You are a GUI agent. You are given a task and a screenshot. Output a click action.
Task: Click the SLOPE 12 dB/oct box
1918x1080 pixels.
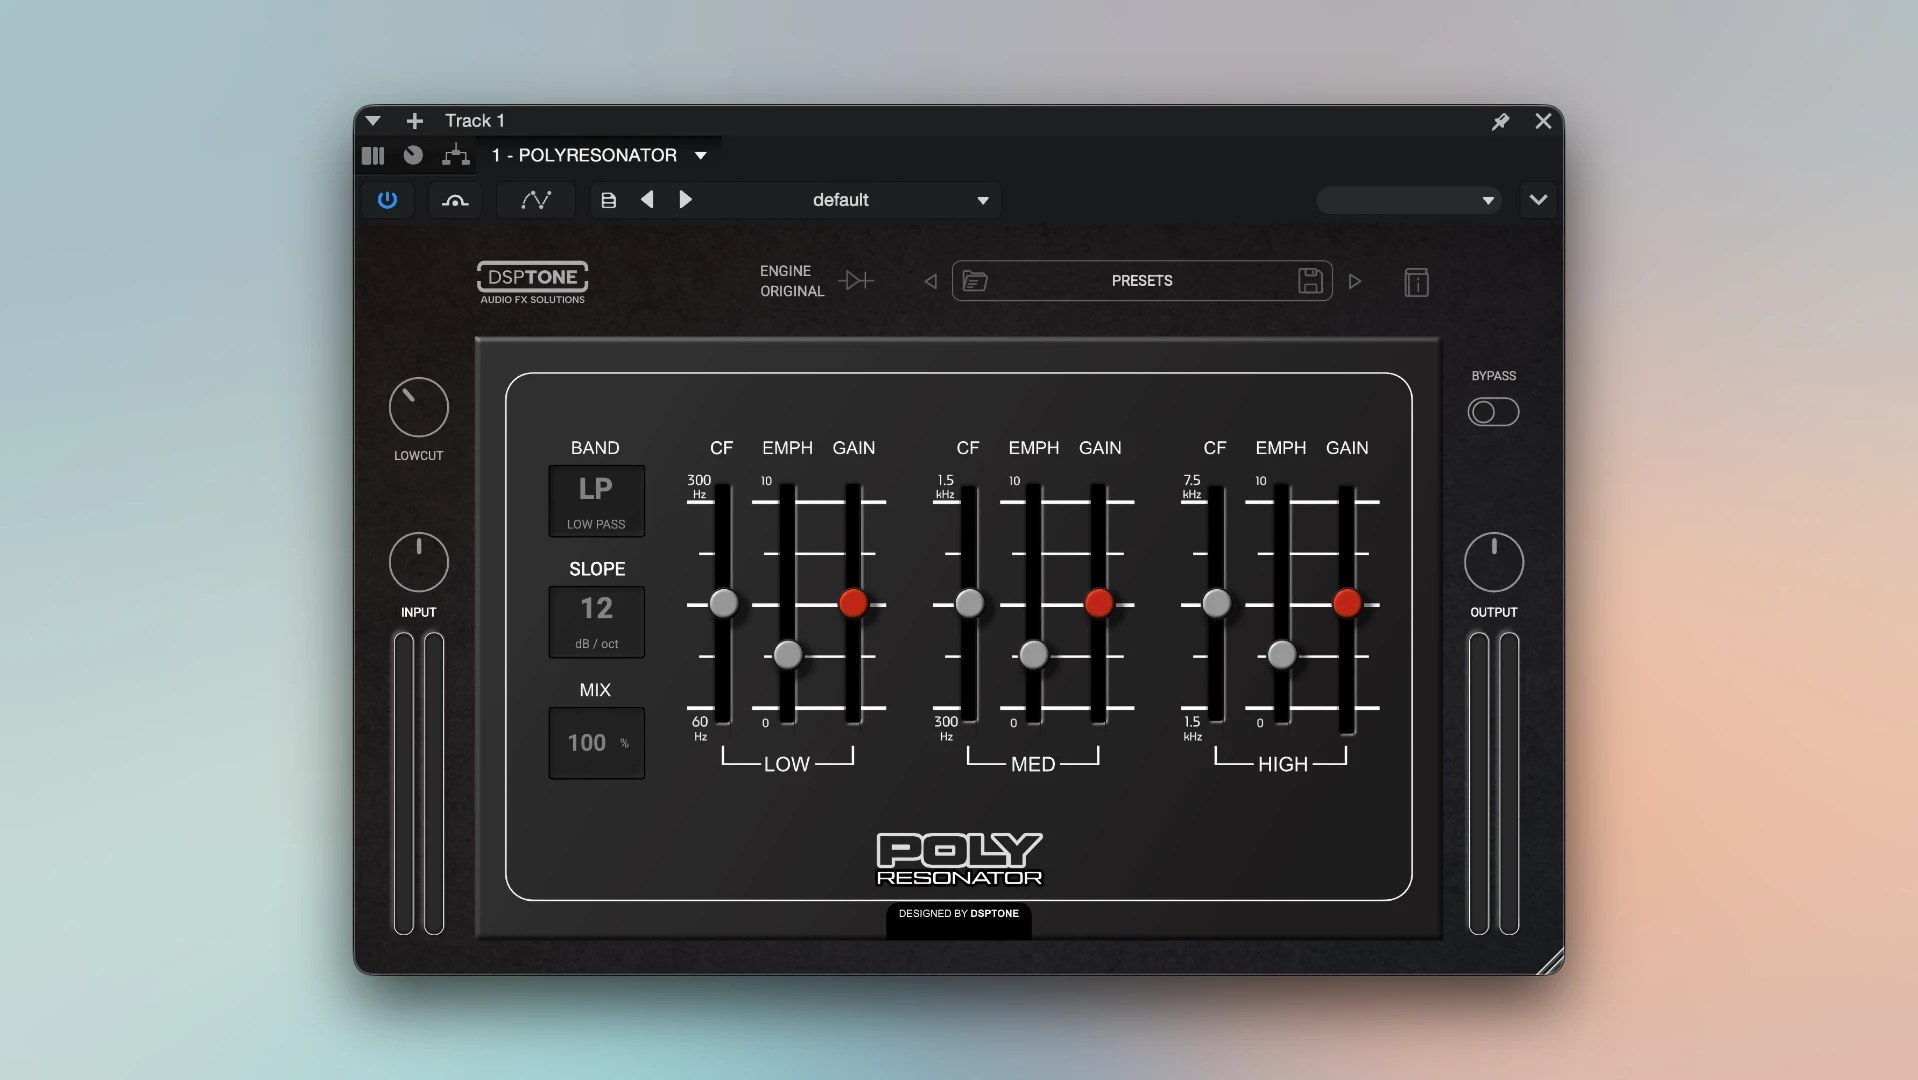[x=596, y=622]
